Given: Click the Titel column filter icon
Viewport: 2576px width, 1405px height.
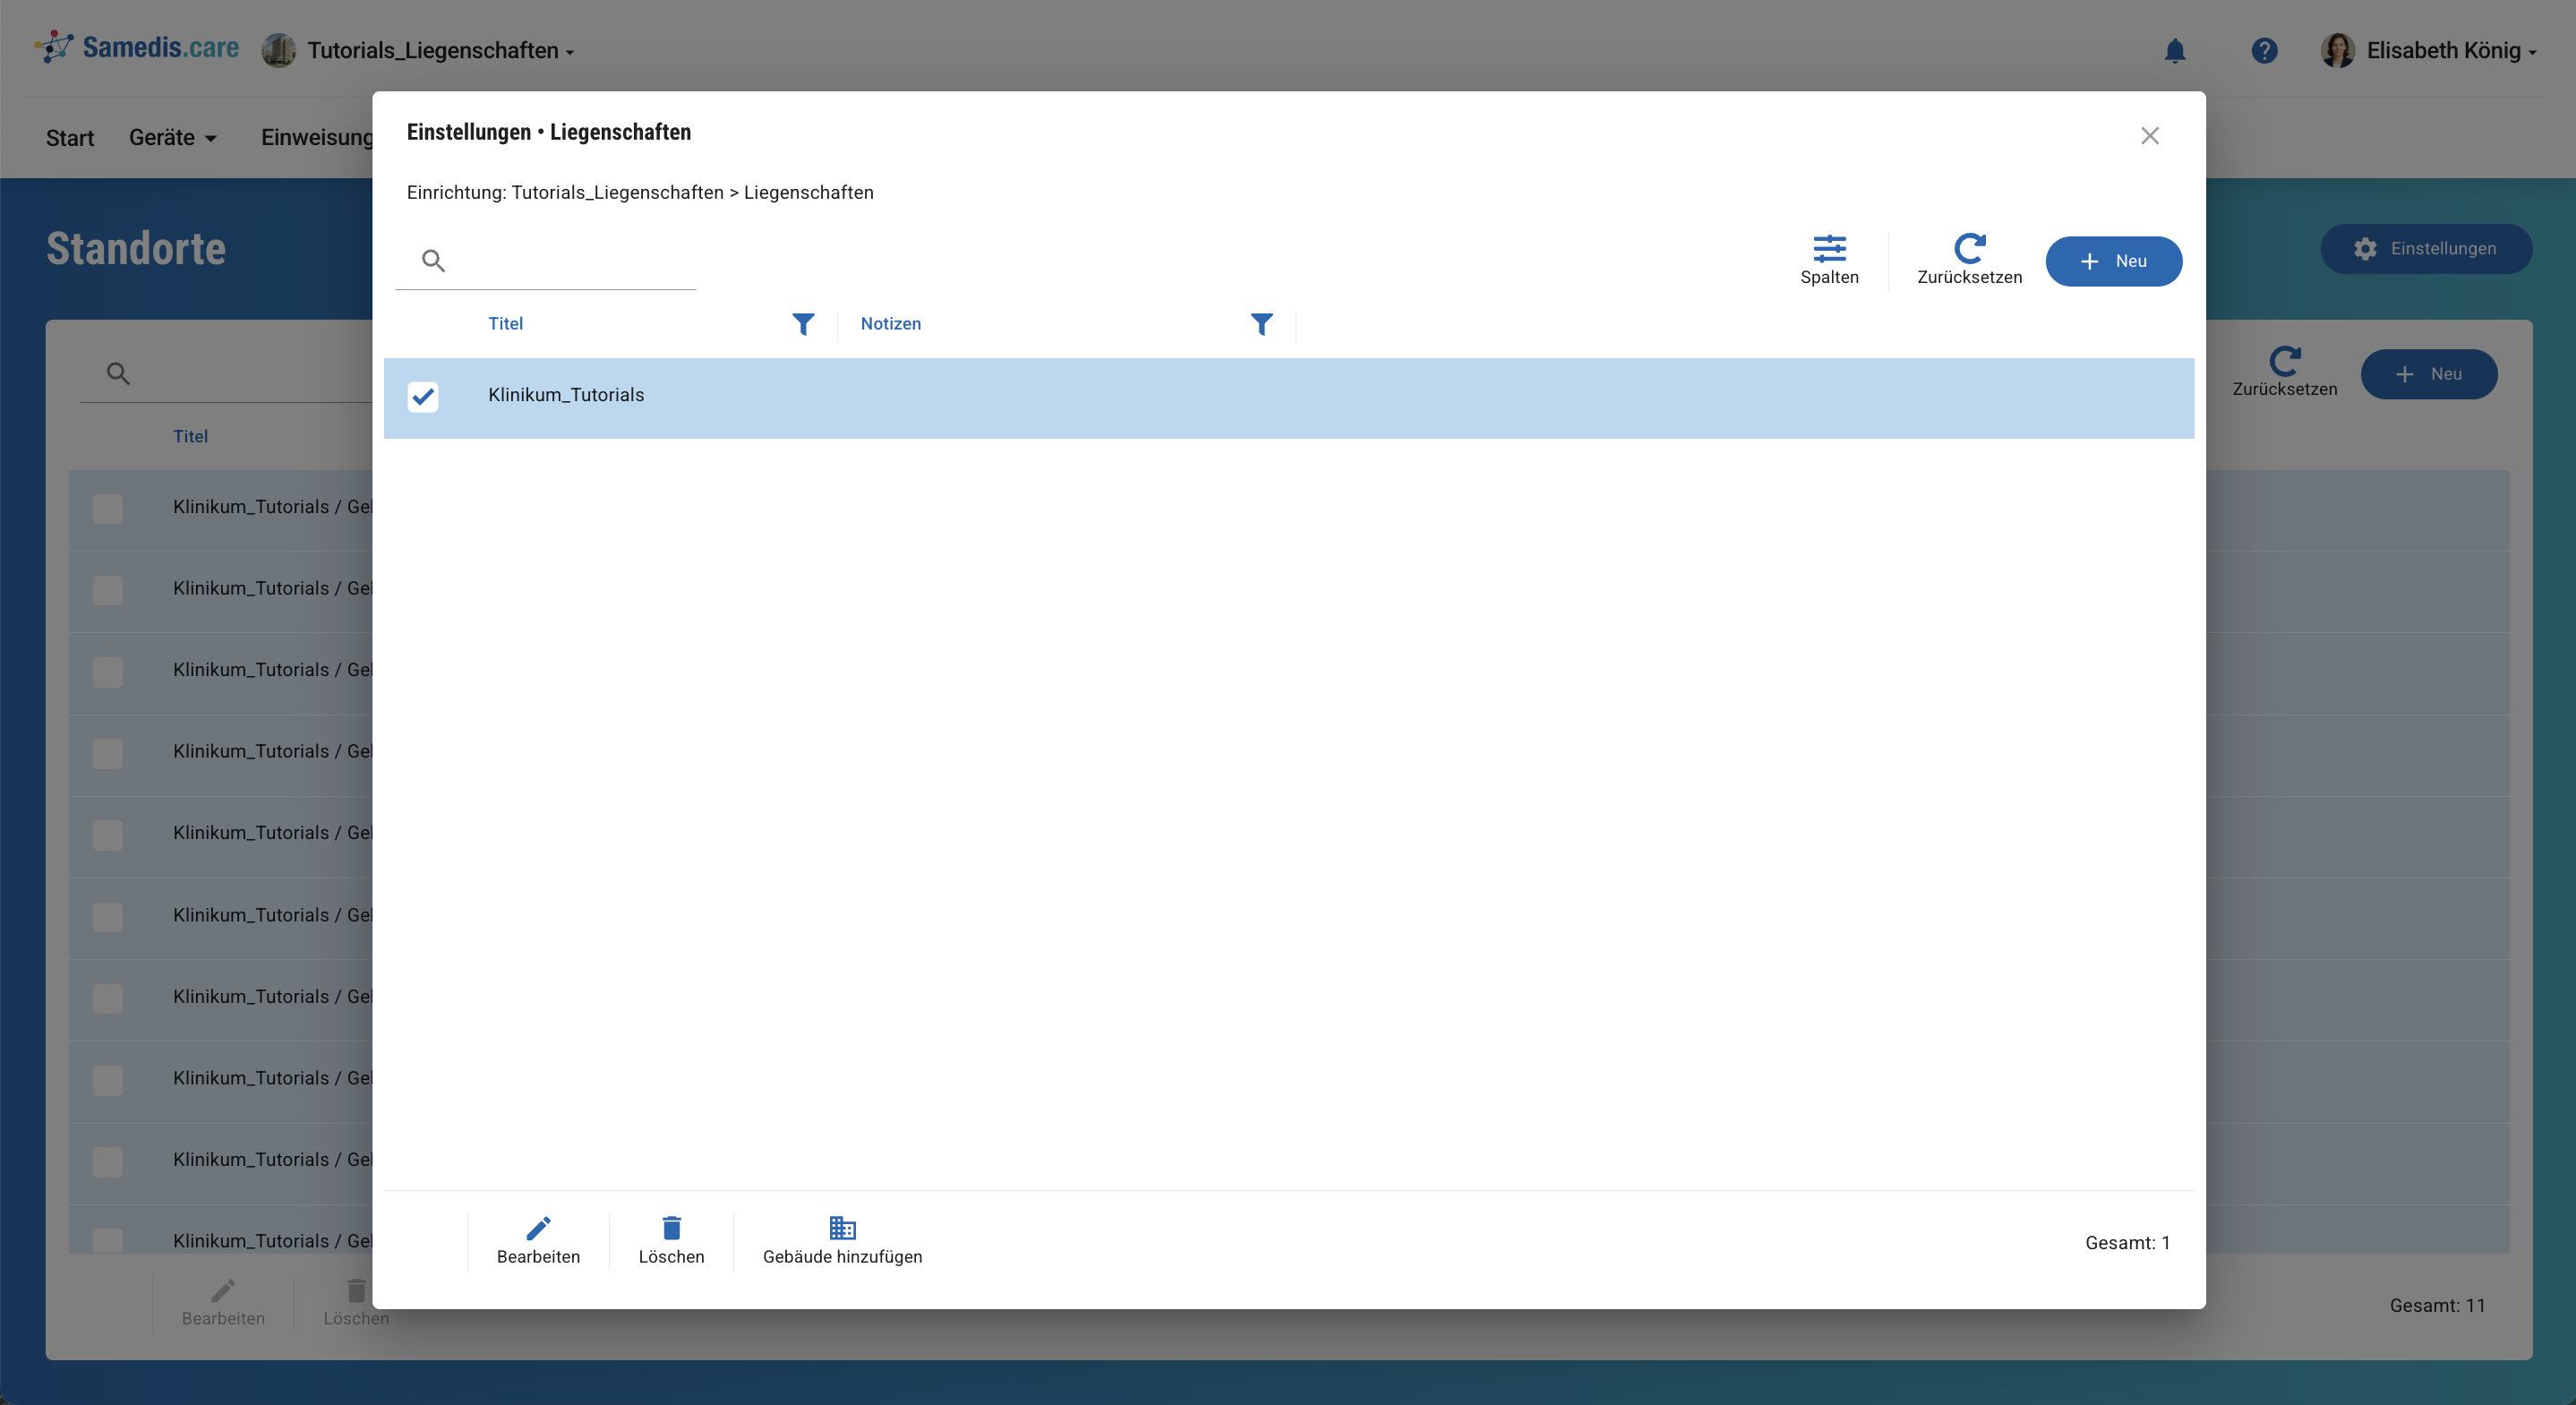Looking at the screenshot, I should pyautogui.click(x=803, y=324).
